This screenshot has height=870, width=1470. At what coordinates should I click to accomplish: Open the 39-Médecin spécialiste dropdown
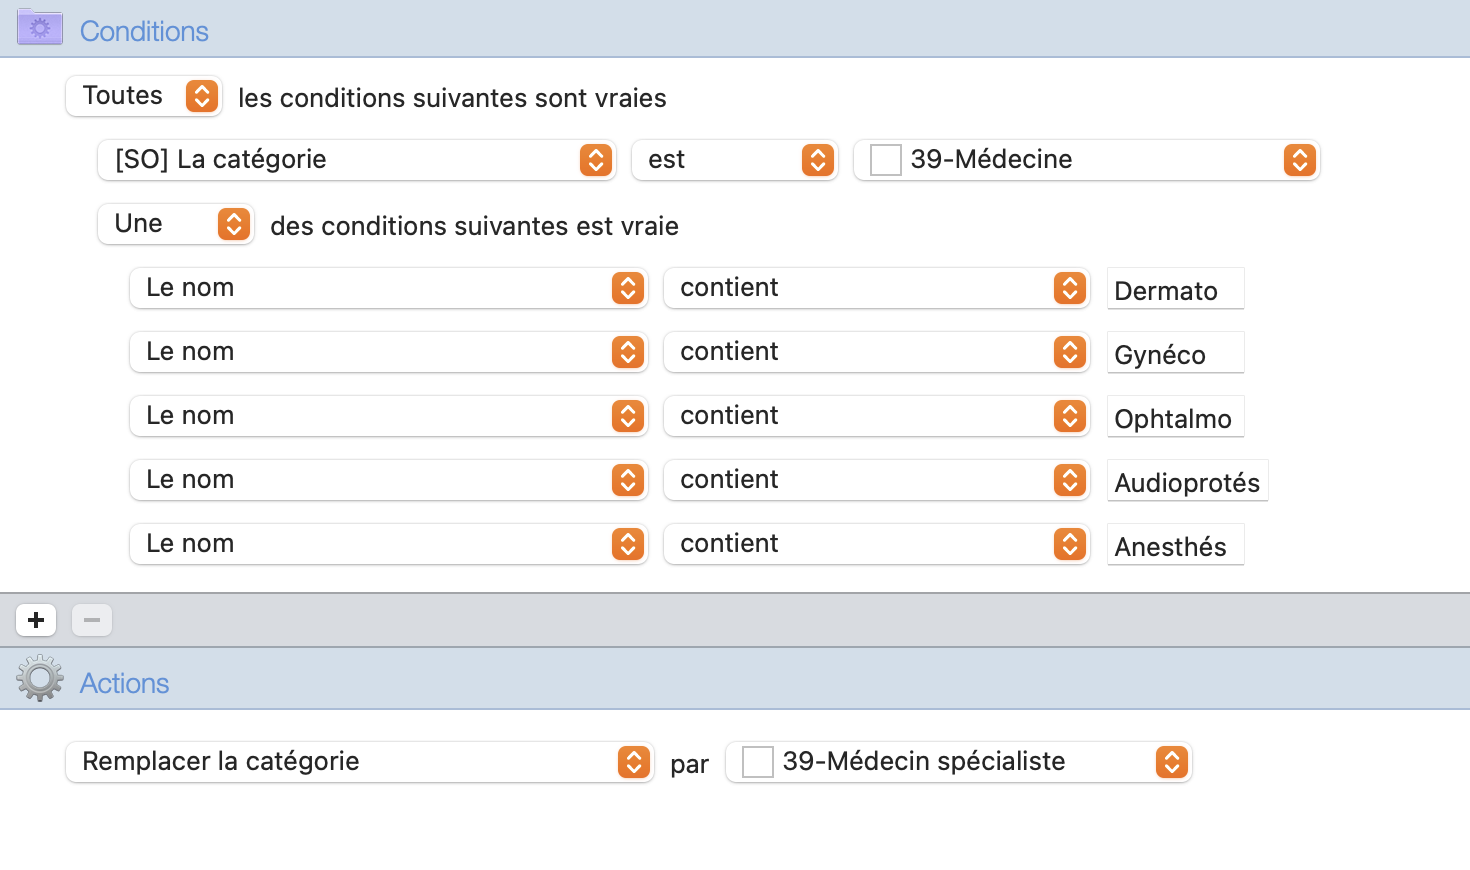pyautogui.click(x=959, y=762)
